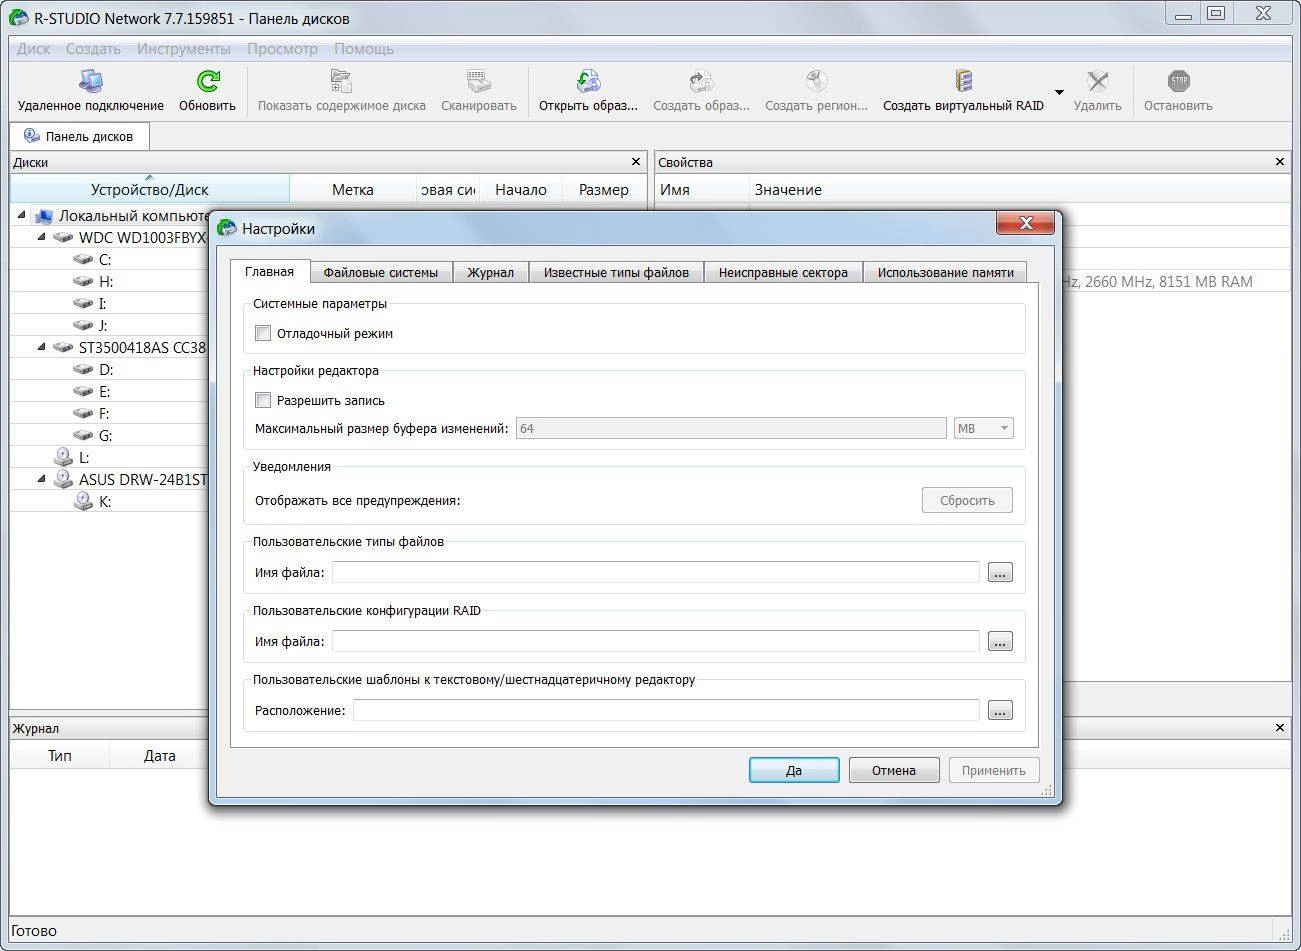This screenshot has height=951, width=1301.
Task: Open Известные типы файлов tab
Action: click(x=616, y=272)
